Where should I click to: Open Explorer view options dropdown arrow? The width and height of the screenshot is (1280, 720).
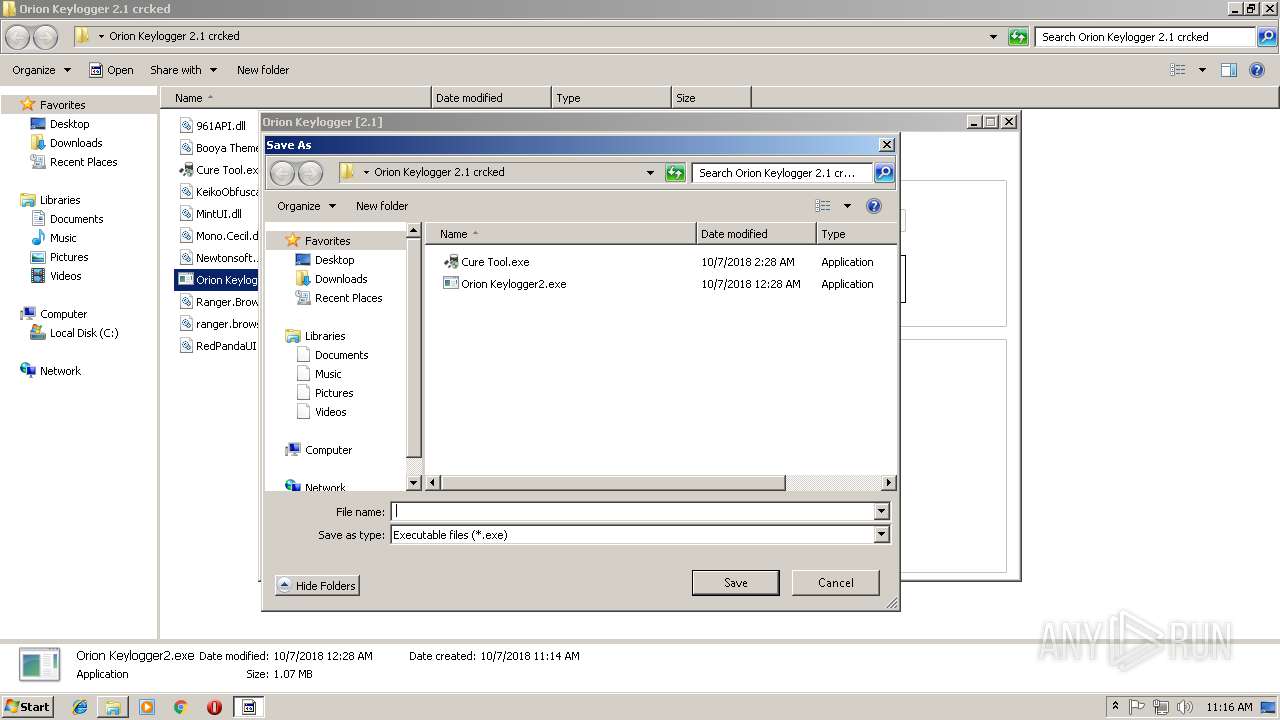pyautogui.click(x=1202, y=70)
